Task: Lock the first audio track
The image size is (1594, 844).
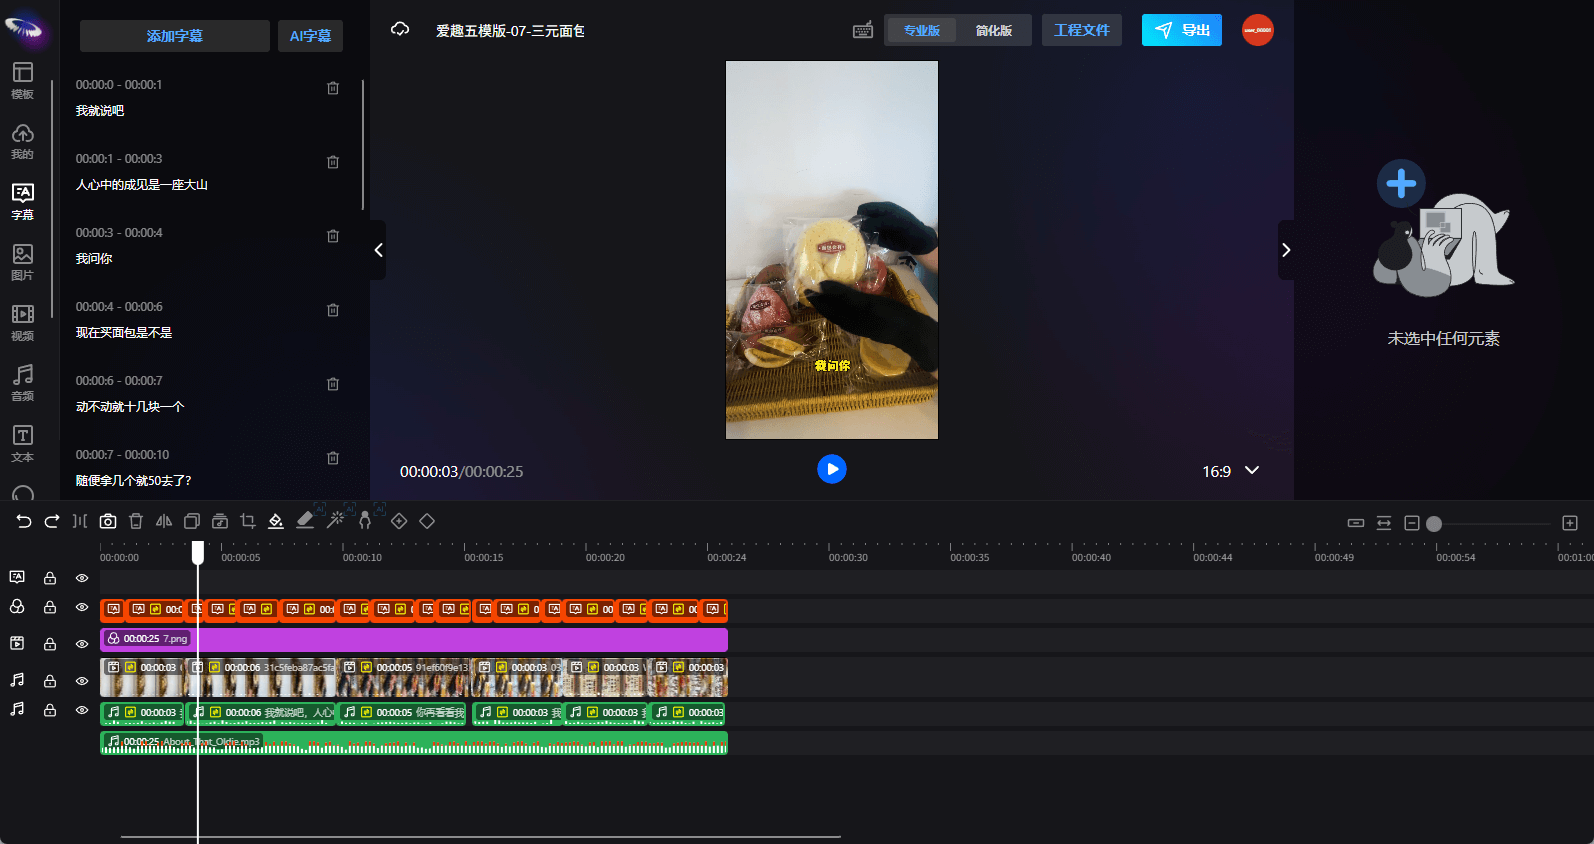Action: click(50, 681)
